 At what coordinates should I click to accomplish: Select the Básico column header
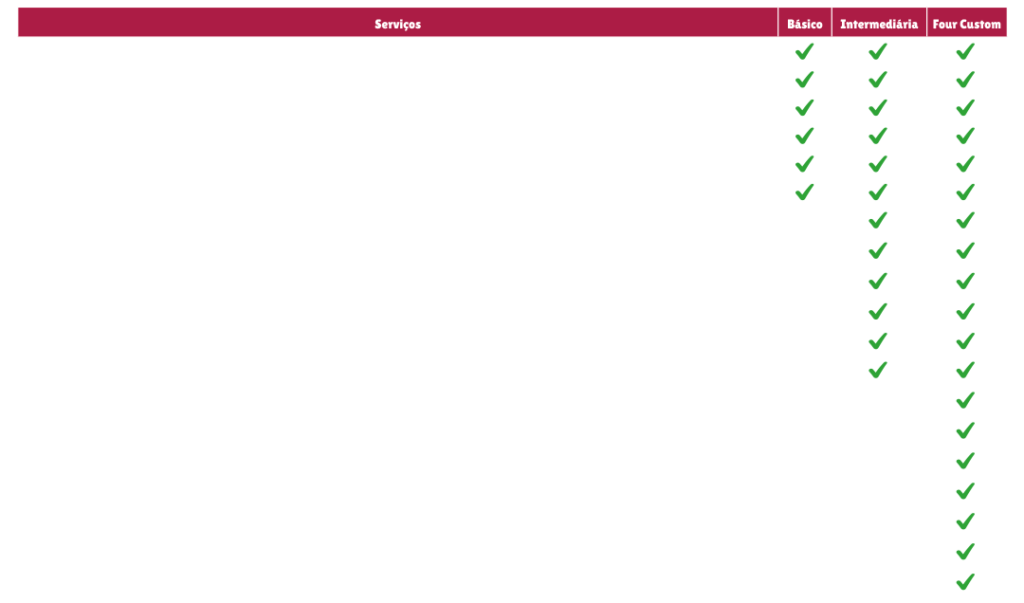pyautogui.click(x=804, y=23)
